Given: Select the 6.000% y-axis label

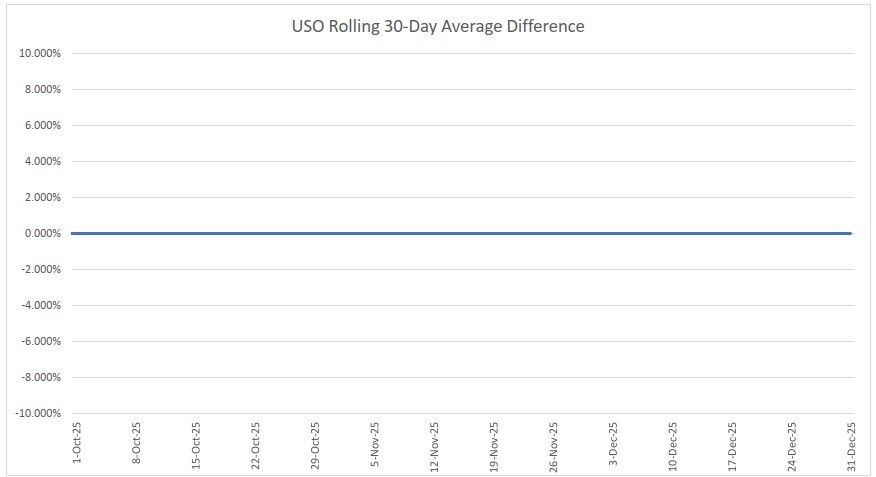Looking at the screenshot, I should click(42, 125).
